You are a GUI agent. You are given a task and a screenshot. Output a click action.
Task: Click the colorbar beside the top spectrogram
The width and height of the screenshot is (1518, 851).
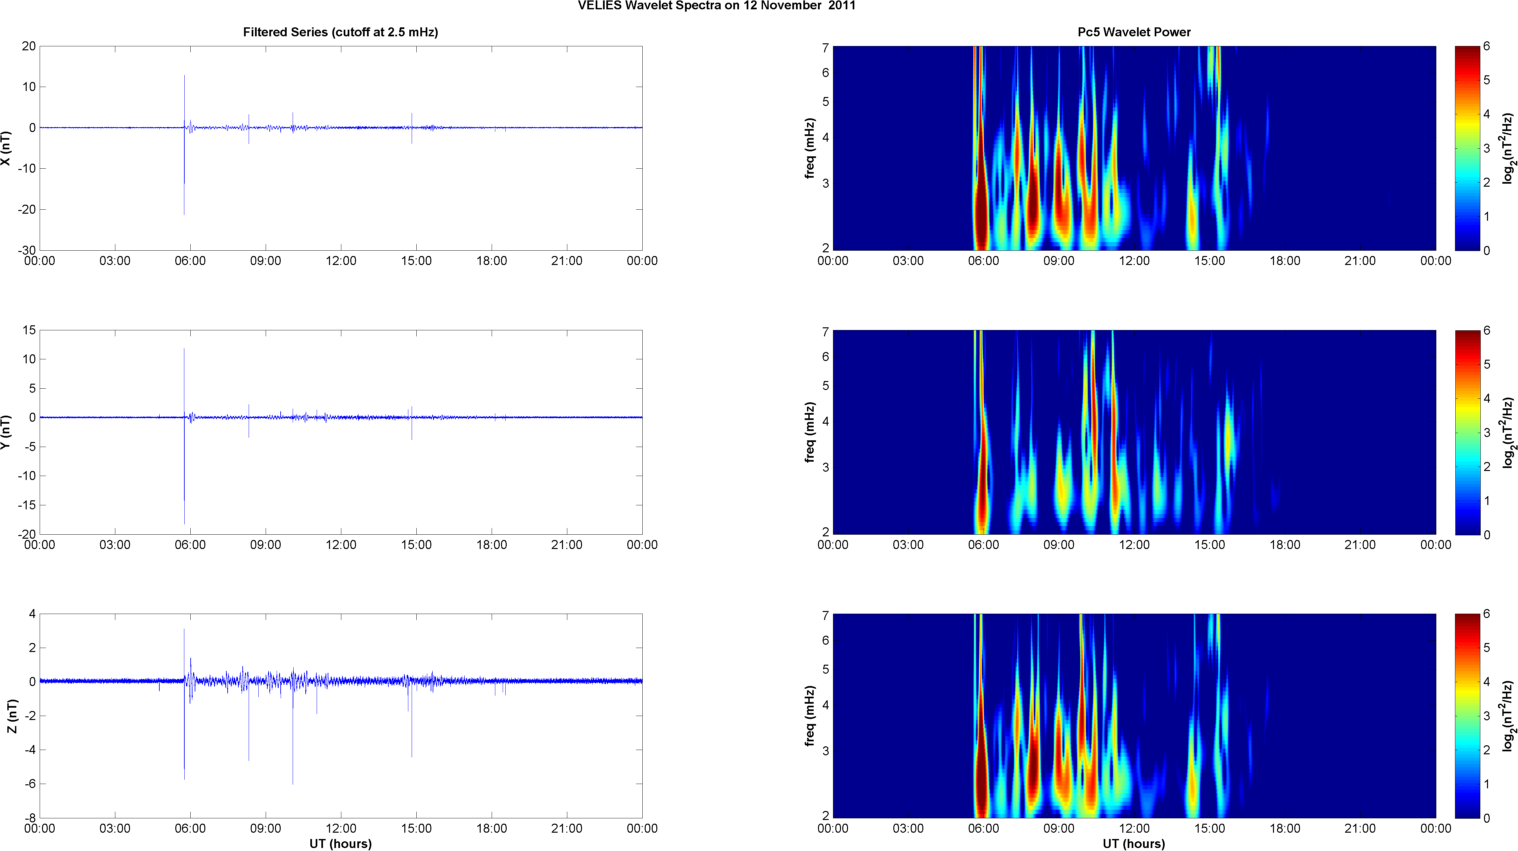click(x=1467, y=148)
